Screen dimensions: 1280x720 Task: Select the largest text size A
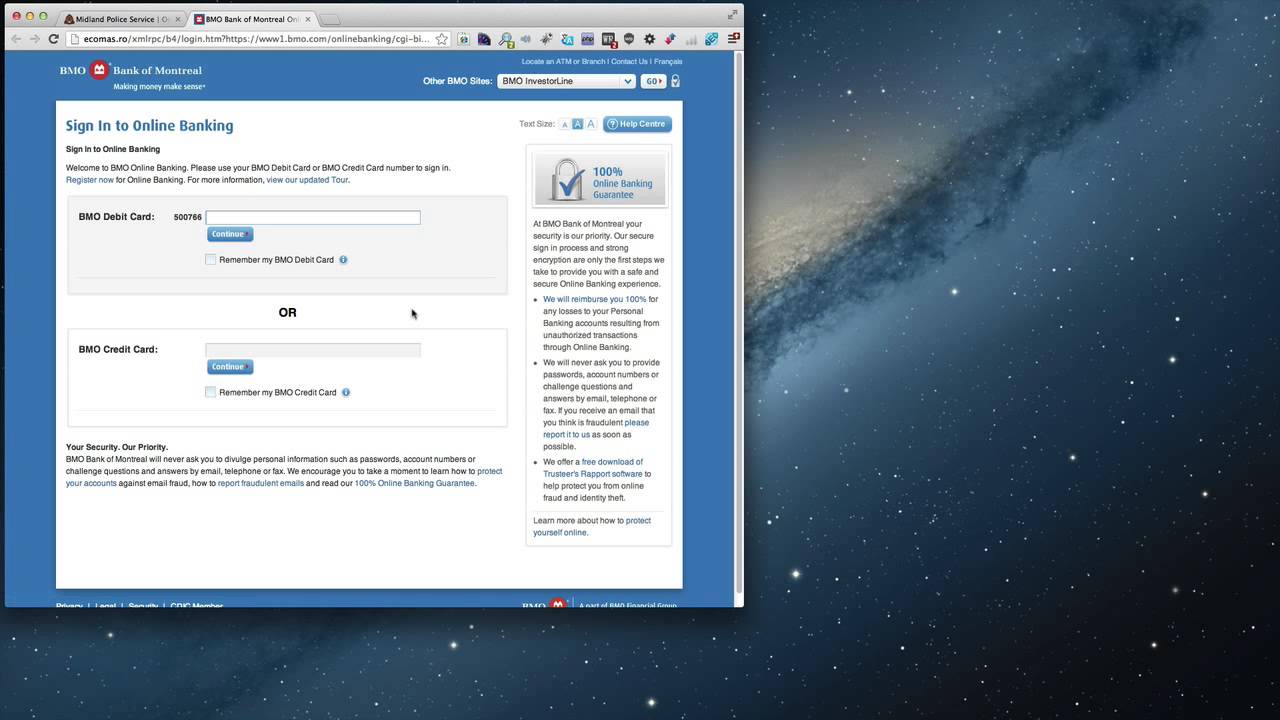tap(591, 124)
